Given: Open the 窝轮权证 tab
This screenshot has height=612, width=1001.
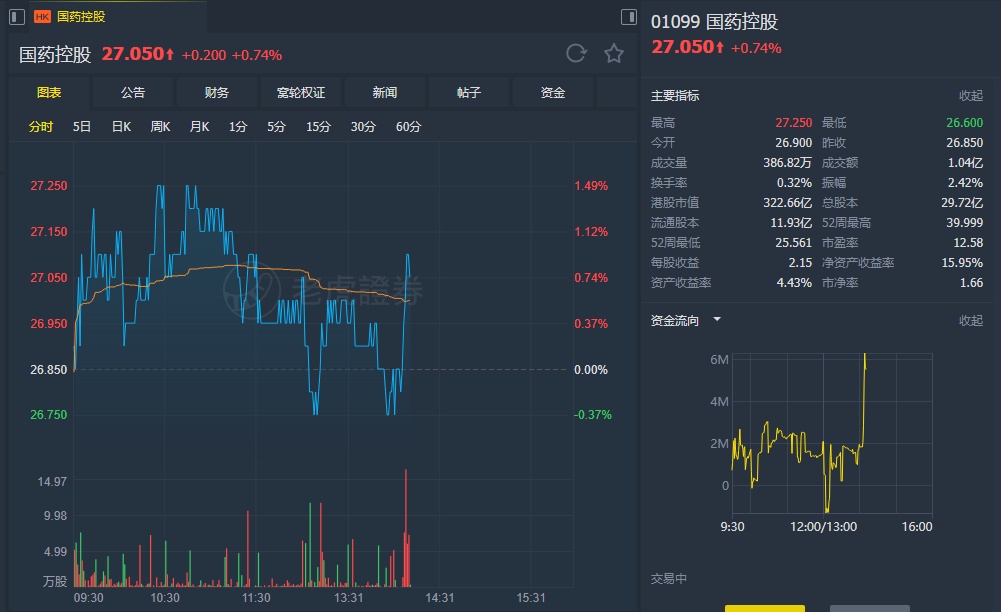Looking at the screenshot, I should point(301,93).
